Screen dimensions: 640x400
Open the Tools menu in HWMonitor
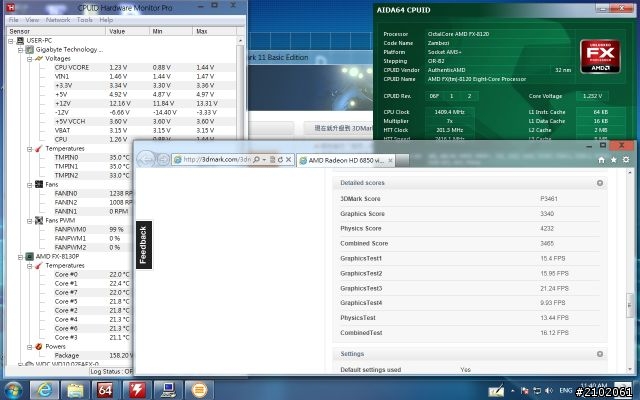[84, 20]
